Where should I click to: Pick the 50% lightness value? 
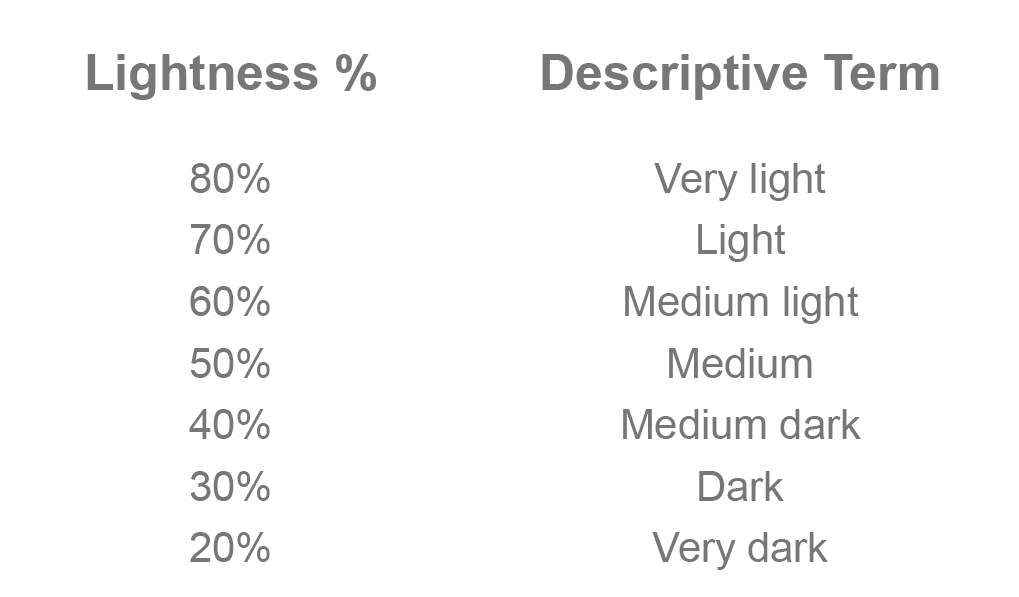point(230,364)
